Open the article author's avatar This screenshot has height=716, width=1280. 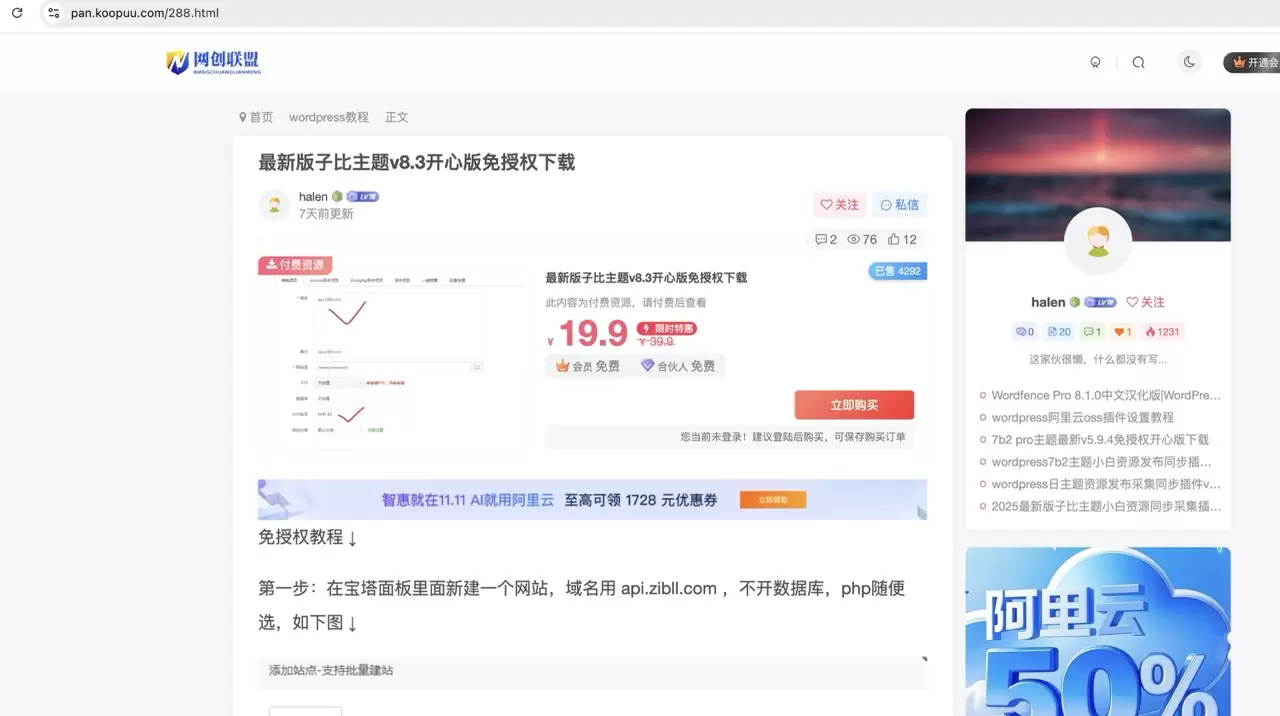pos(274,204)
